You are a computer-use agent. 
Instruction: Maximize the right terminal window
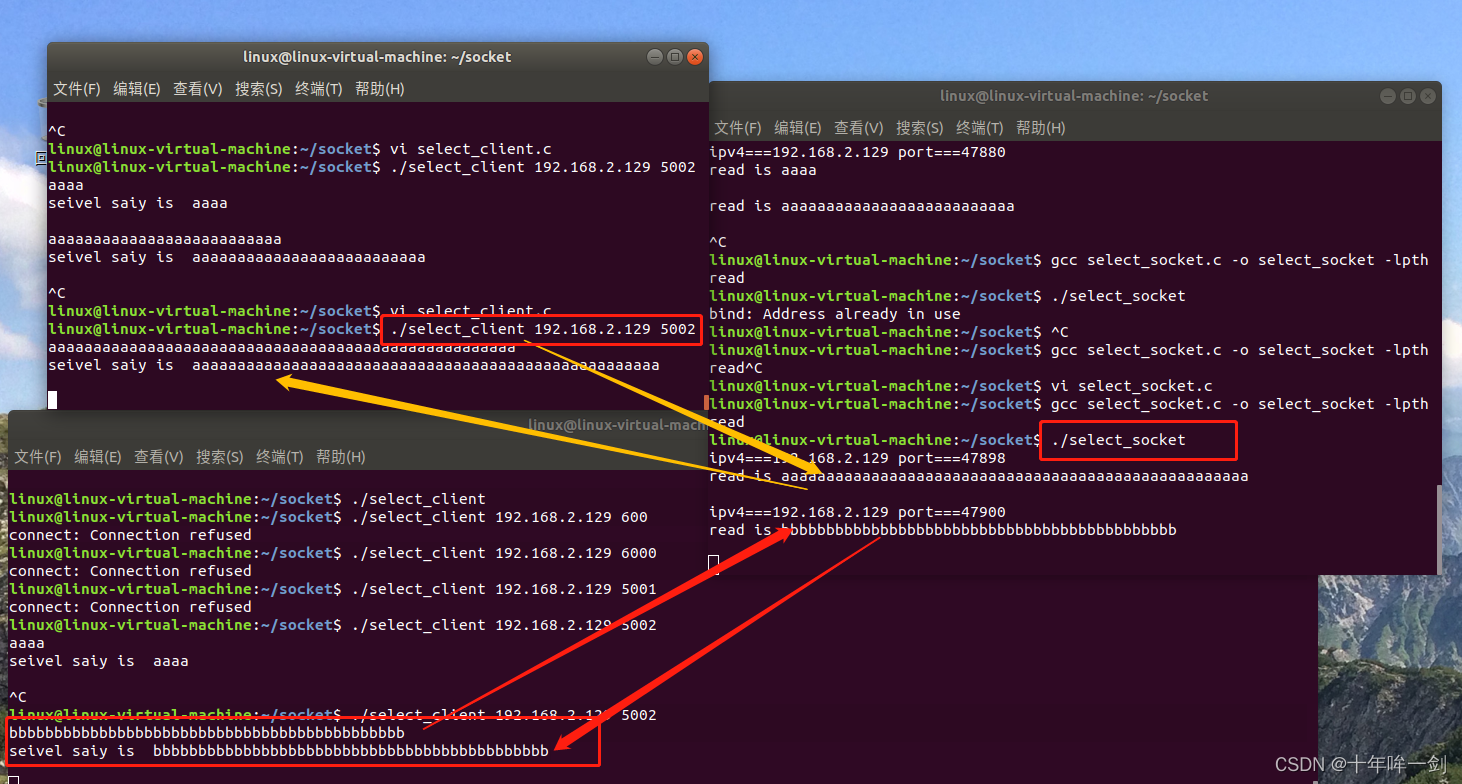[1408, 96]
